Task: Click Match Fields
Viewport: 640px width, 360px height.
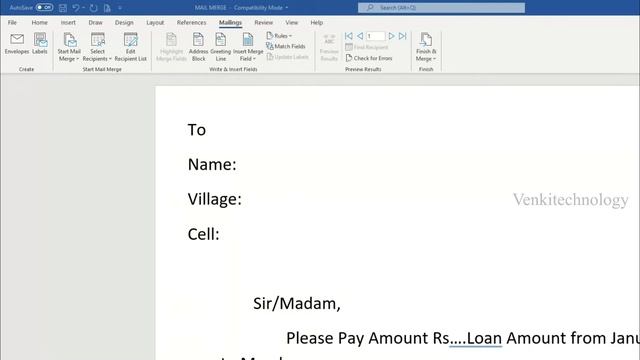Action: (x=286, y=47)
